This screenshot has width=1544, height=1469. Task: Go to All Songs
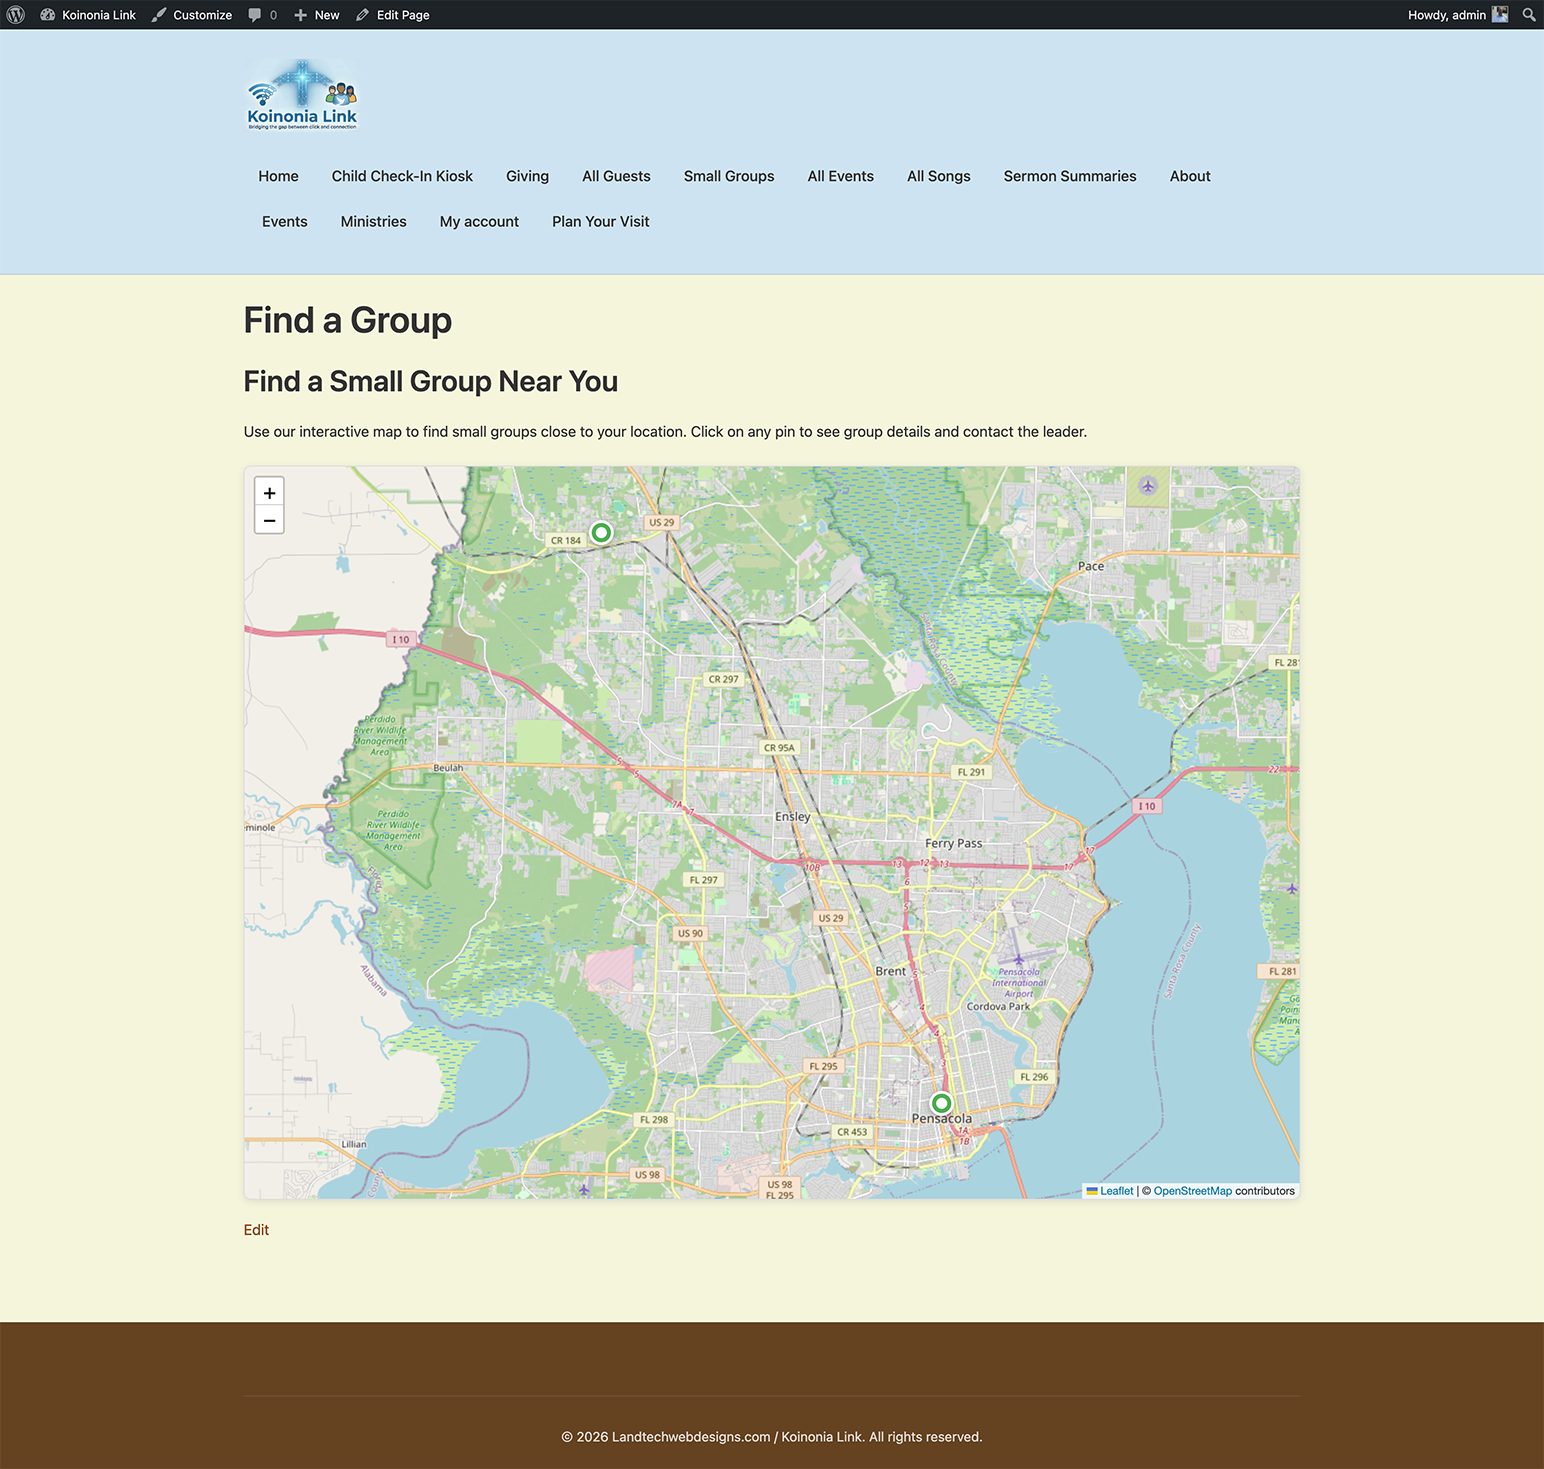pyautogui.click(x=939, y=176)
